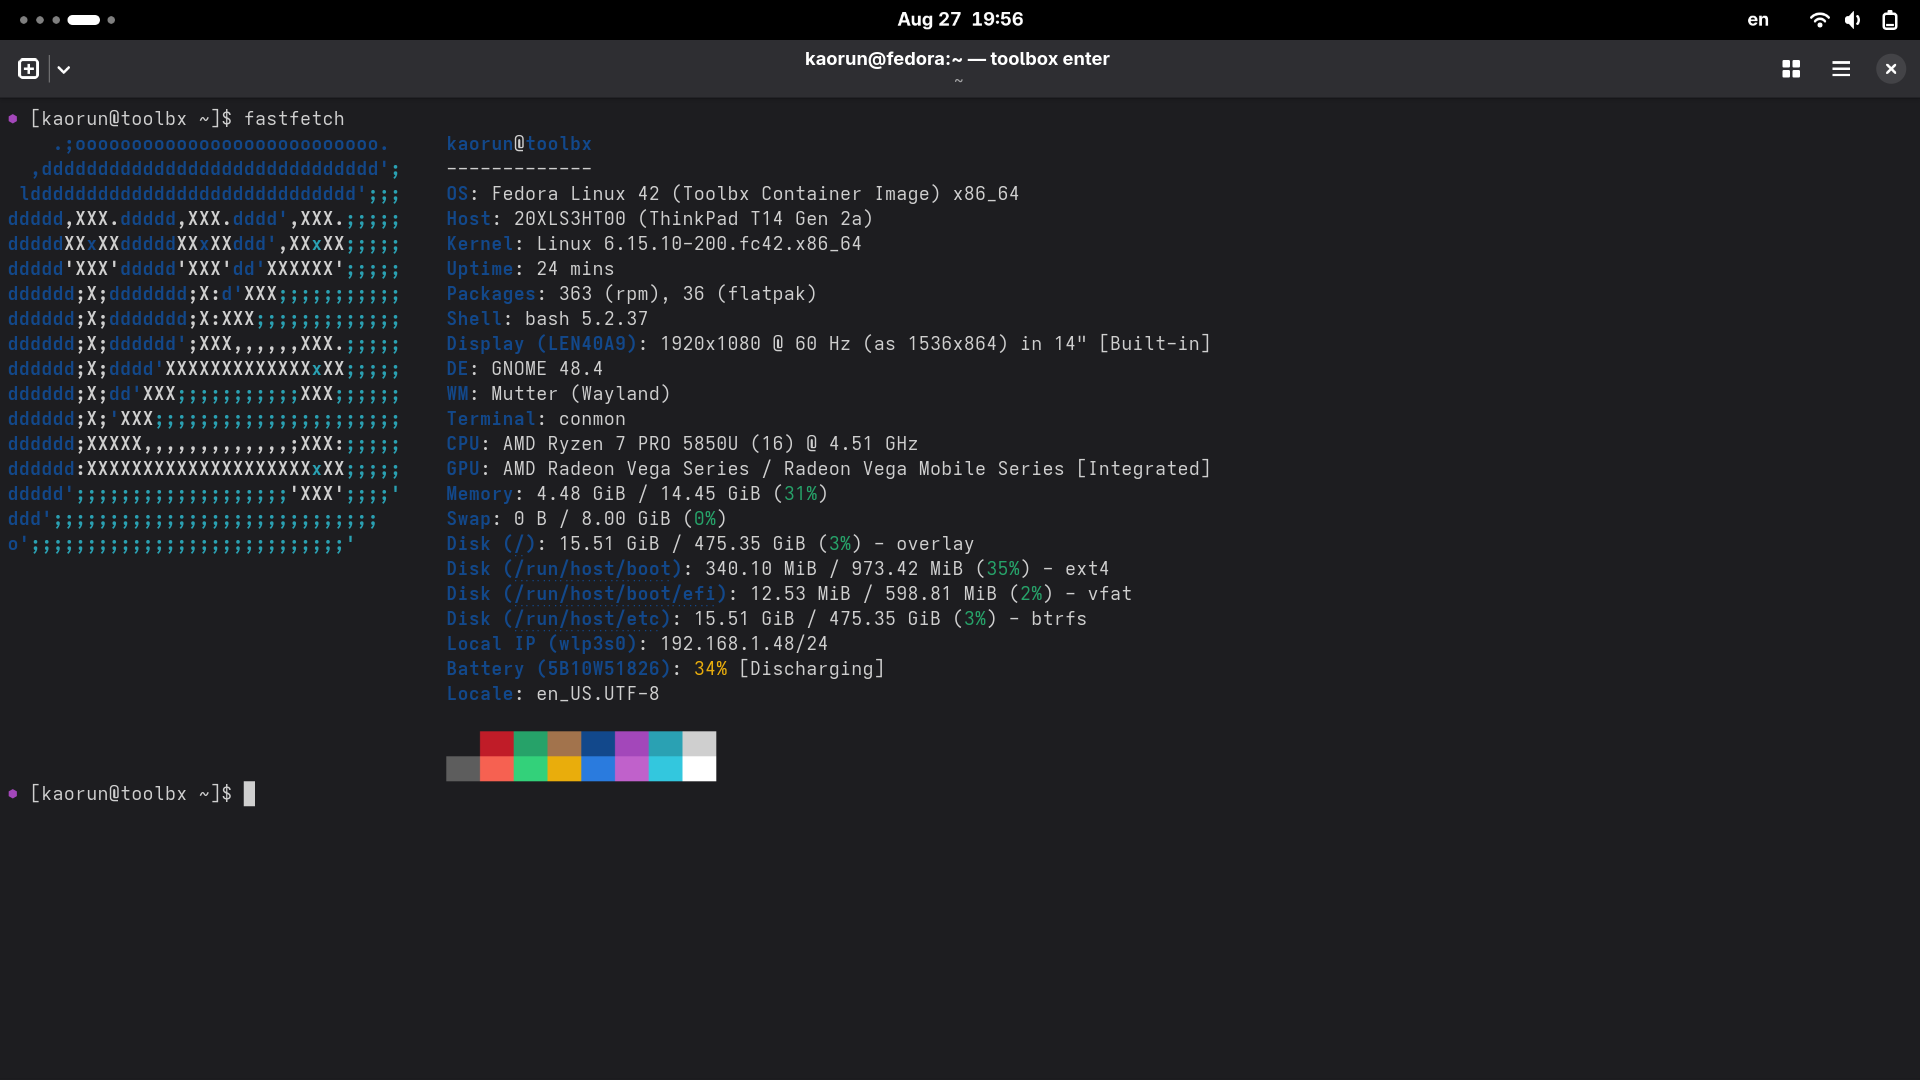Click the volume speaker icon
This screenshot has height=1080, width=1920.
point(1853,20)
